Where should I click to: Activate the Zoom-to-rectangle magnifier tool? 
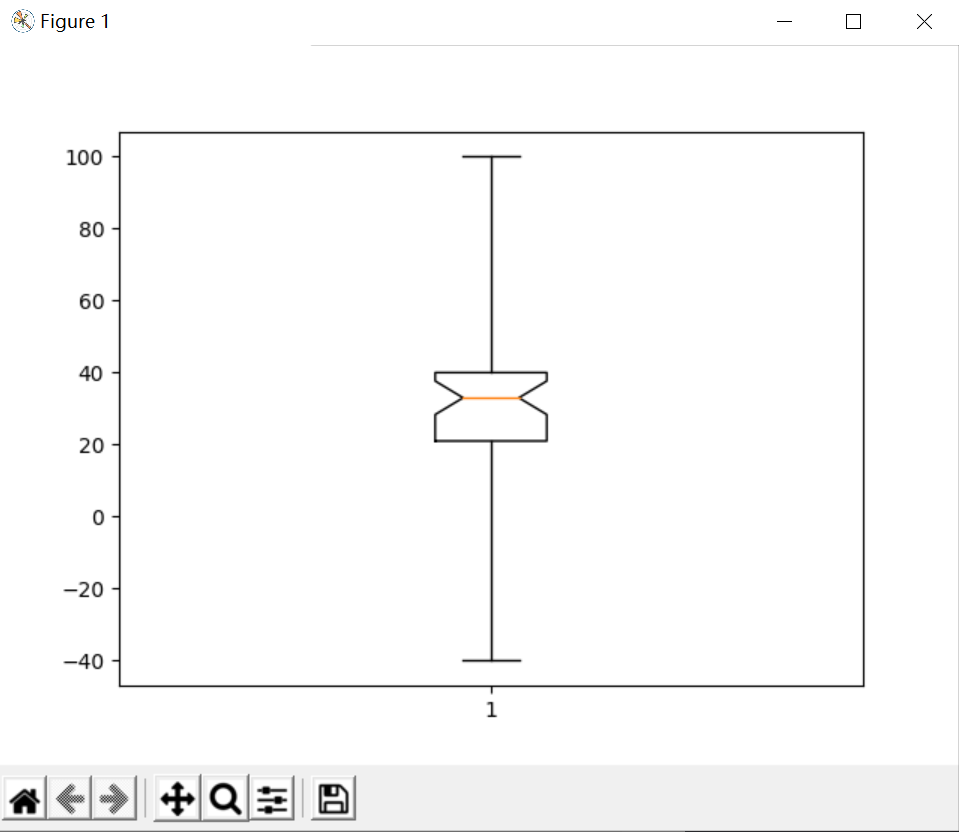click(224, 798)
